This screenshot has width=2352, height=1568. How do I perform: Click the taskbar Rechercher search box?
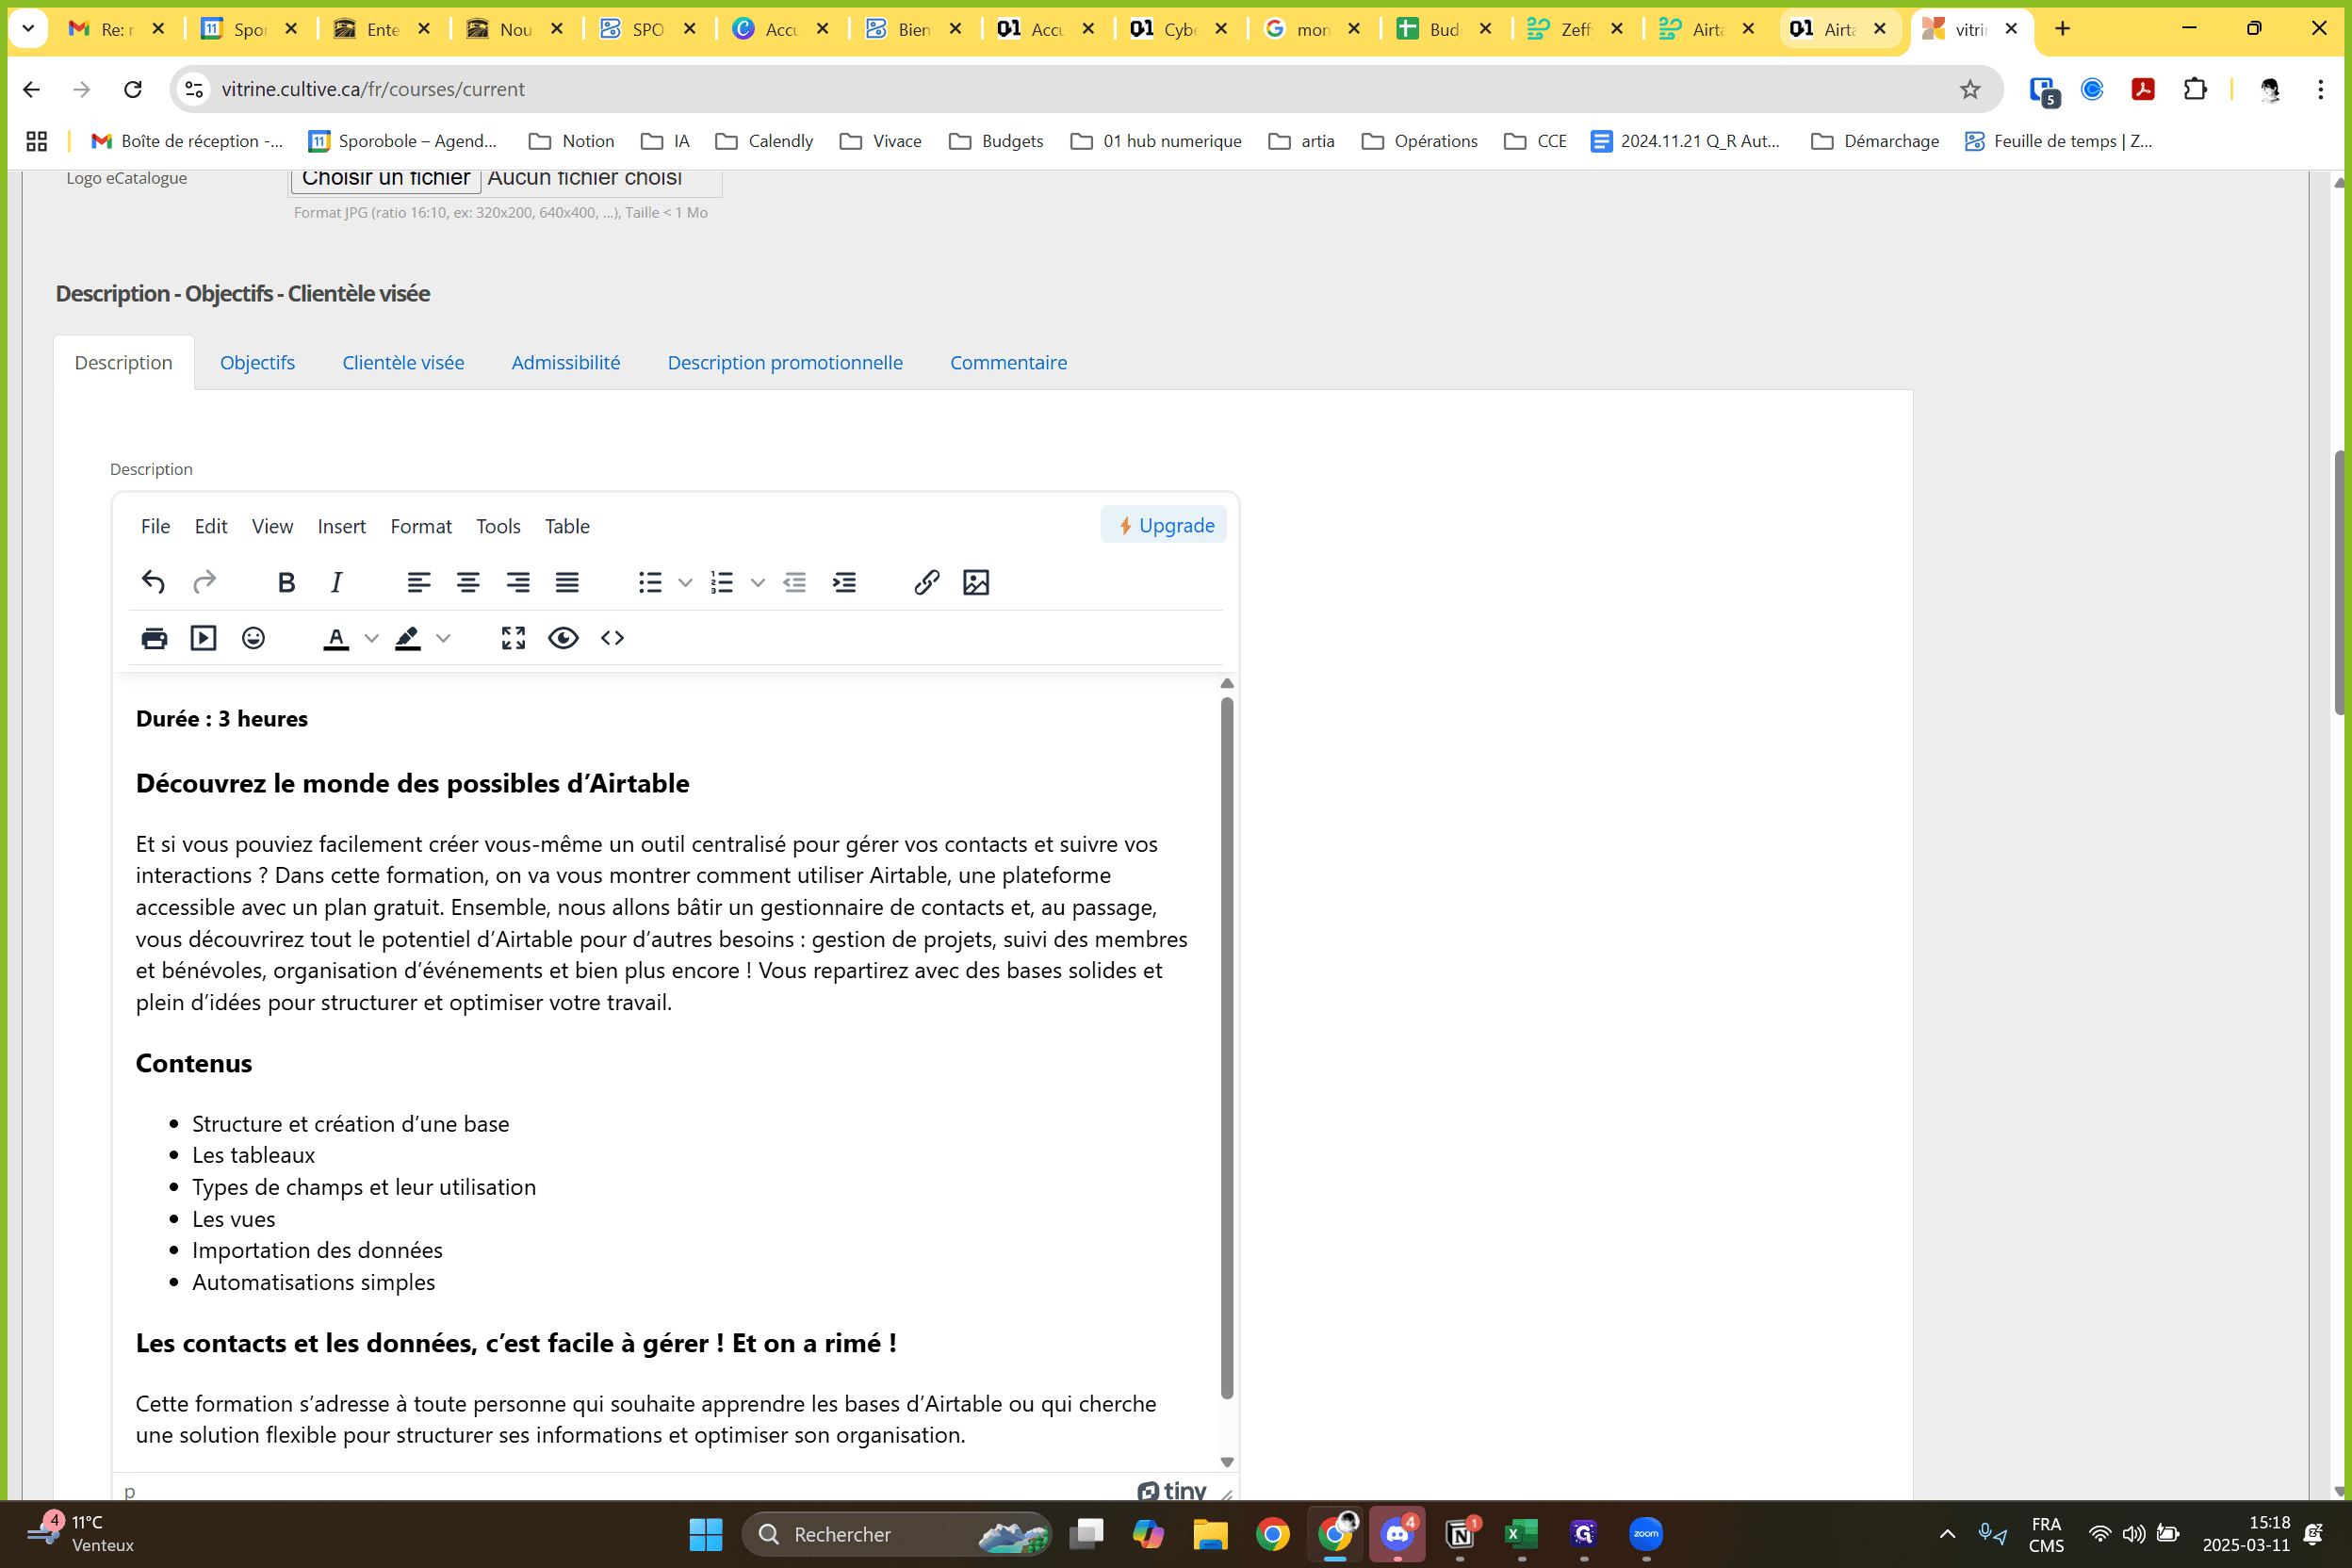897,1534
